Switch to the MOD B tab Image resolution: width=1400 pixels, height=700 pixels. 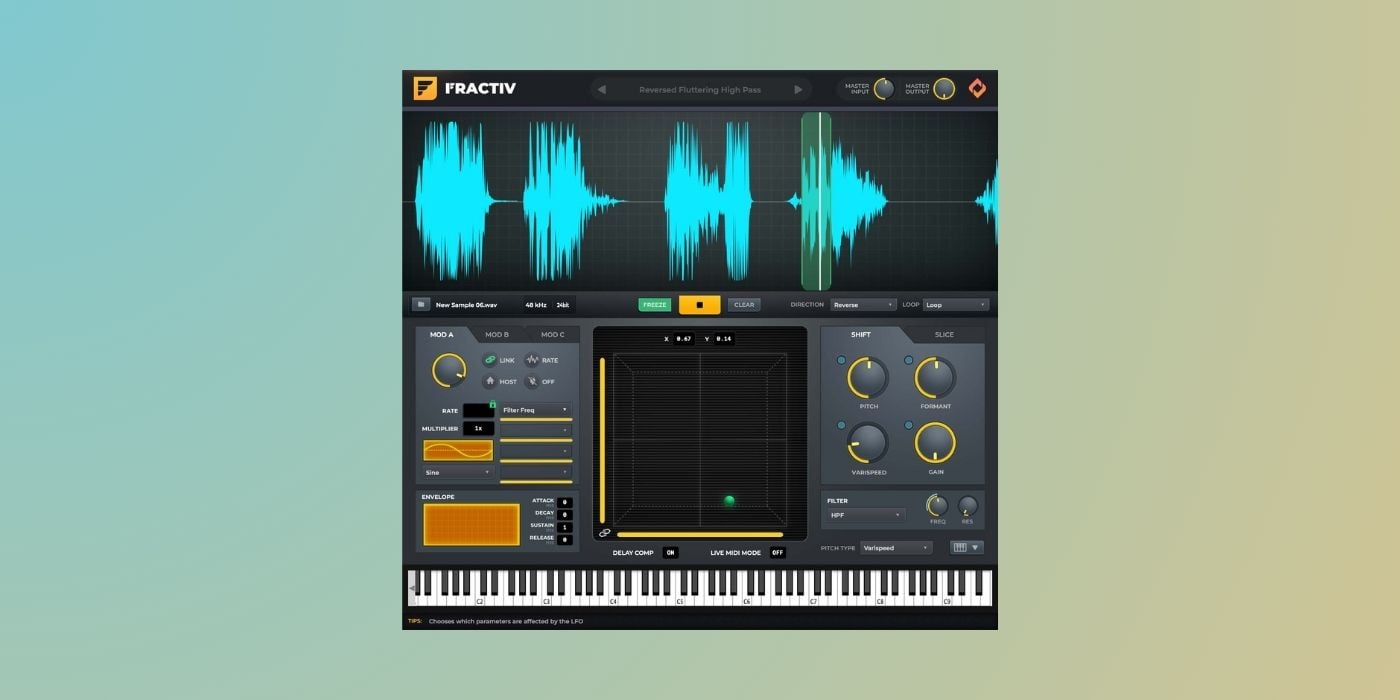[497, 335]
